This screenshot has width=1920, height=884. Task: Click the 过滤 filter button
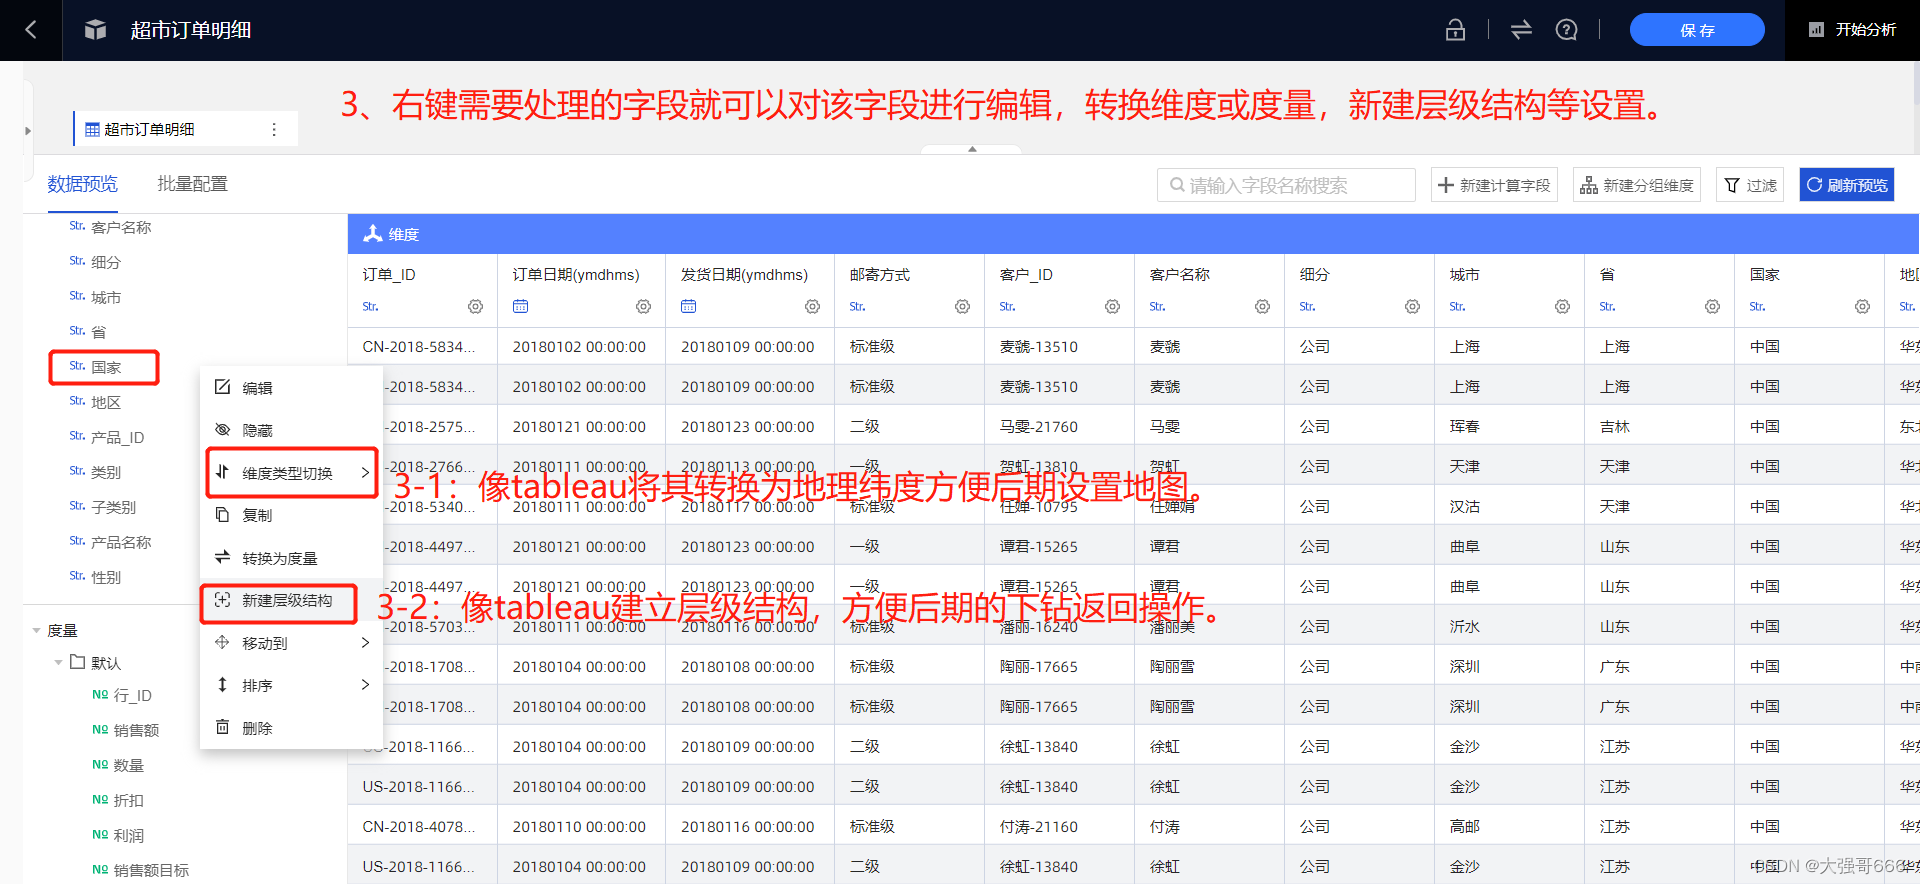[1750, 185]
